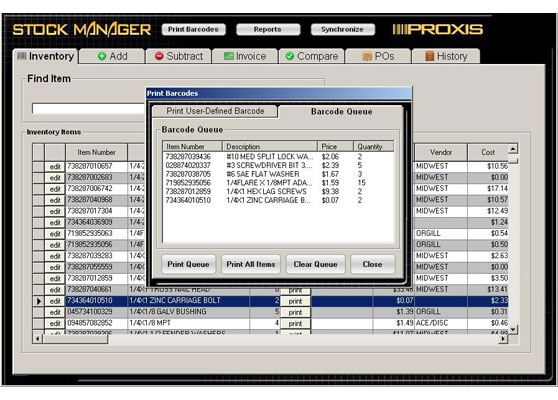Click the green plus icon on Add tab
This screenshot has height=400, width=558.
point(102,56)
